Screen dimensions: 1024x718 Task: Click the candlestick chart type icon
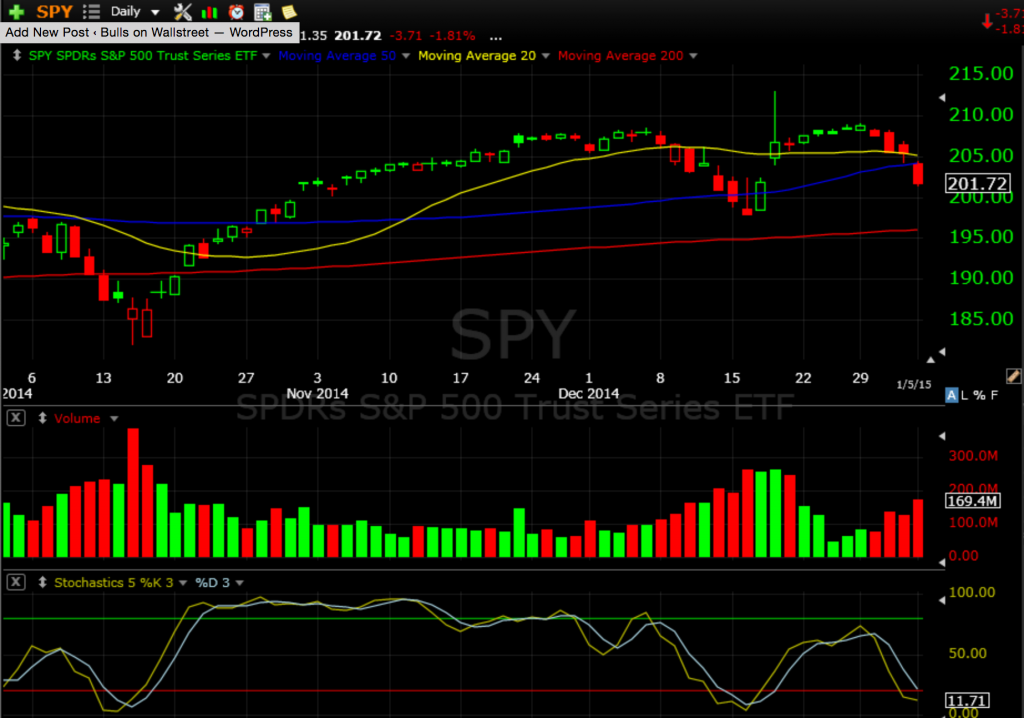210,12
